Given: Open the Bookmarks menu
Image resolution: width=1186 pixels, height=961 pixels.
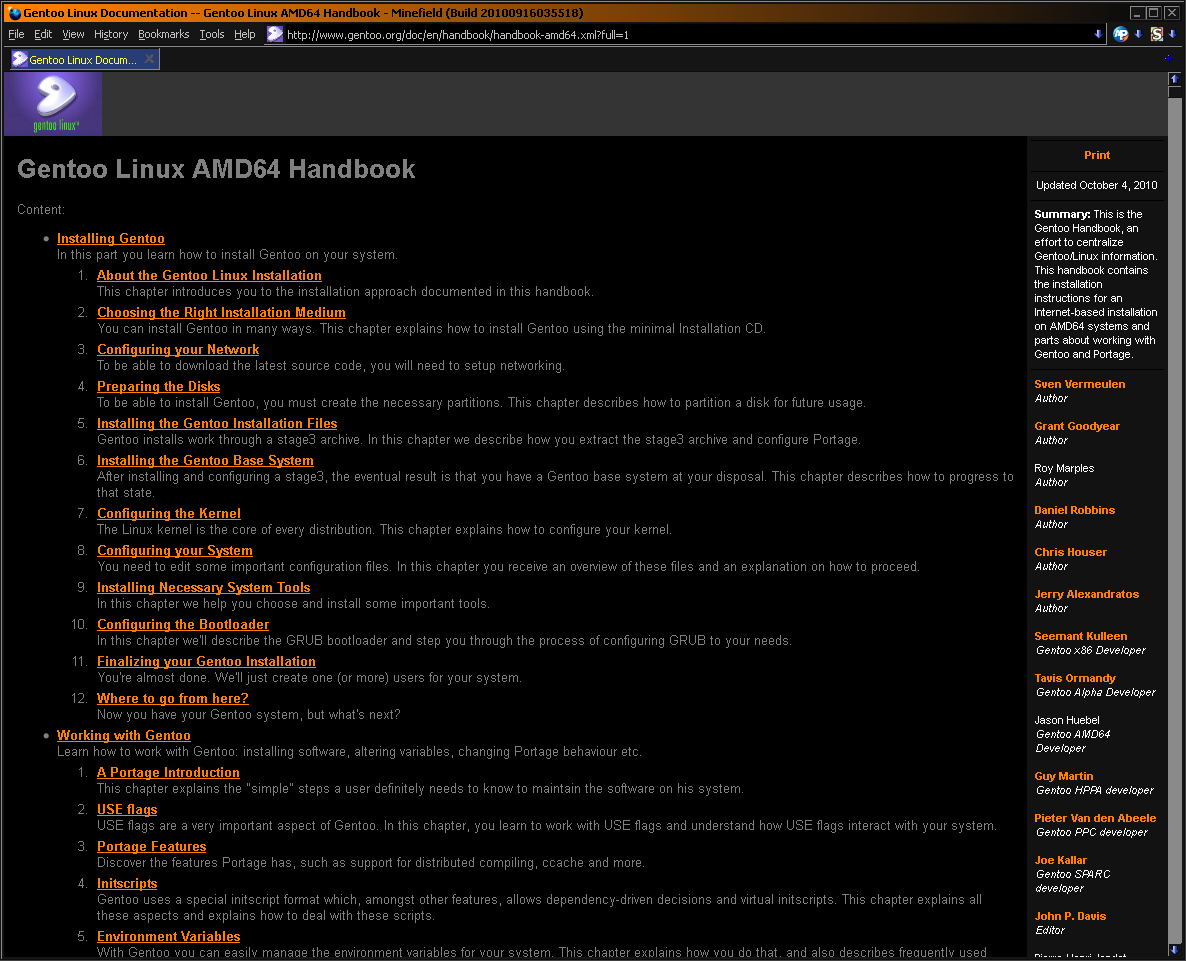Looking at the screenshot, I should [x=163, y=33].
